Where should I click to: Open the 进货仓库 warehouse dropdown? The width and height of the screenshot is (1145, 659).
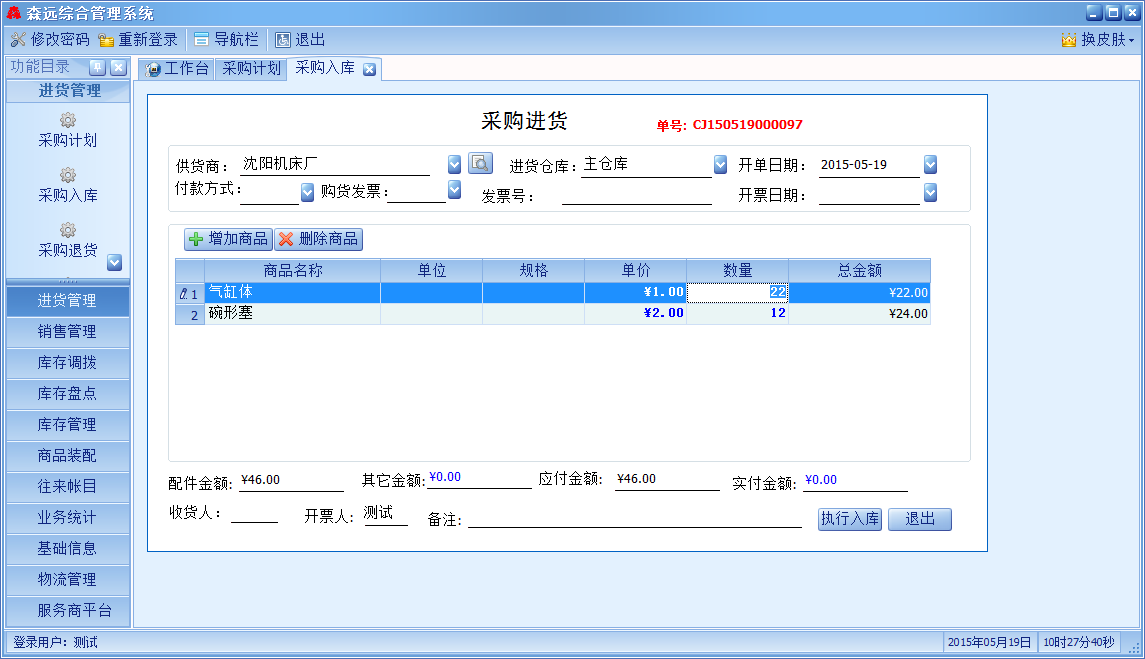point(720,165)
